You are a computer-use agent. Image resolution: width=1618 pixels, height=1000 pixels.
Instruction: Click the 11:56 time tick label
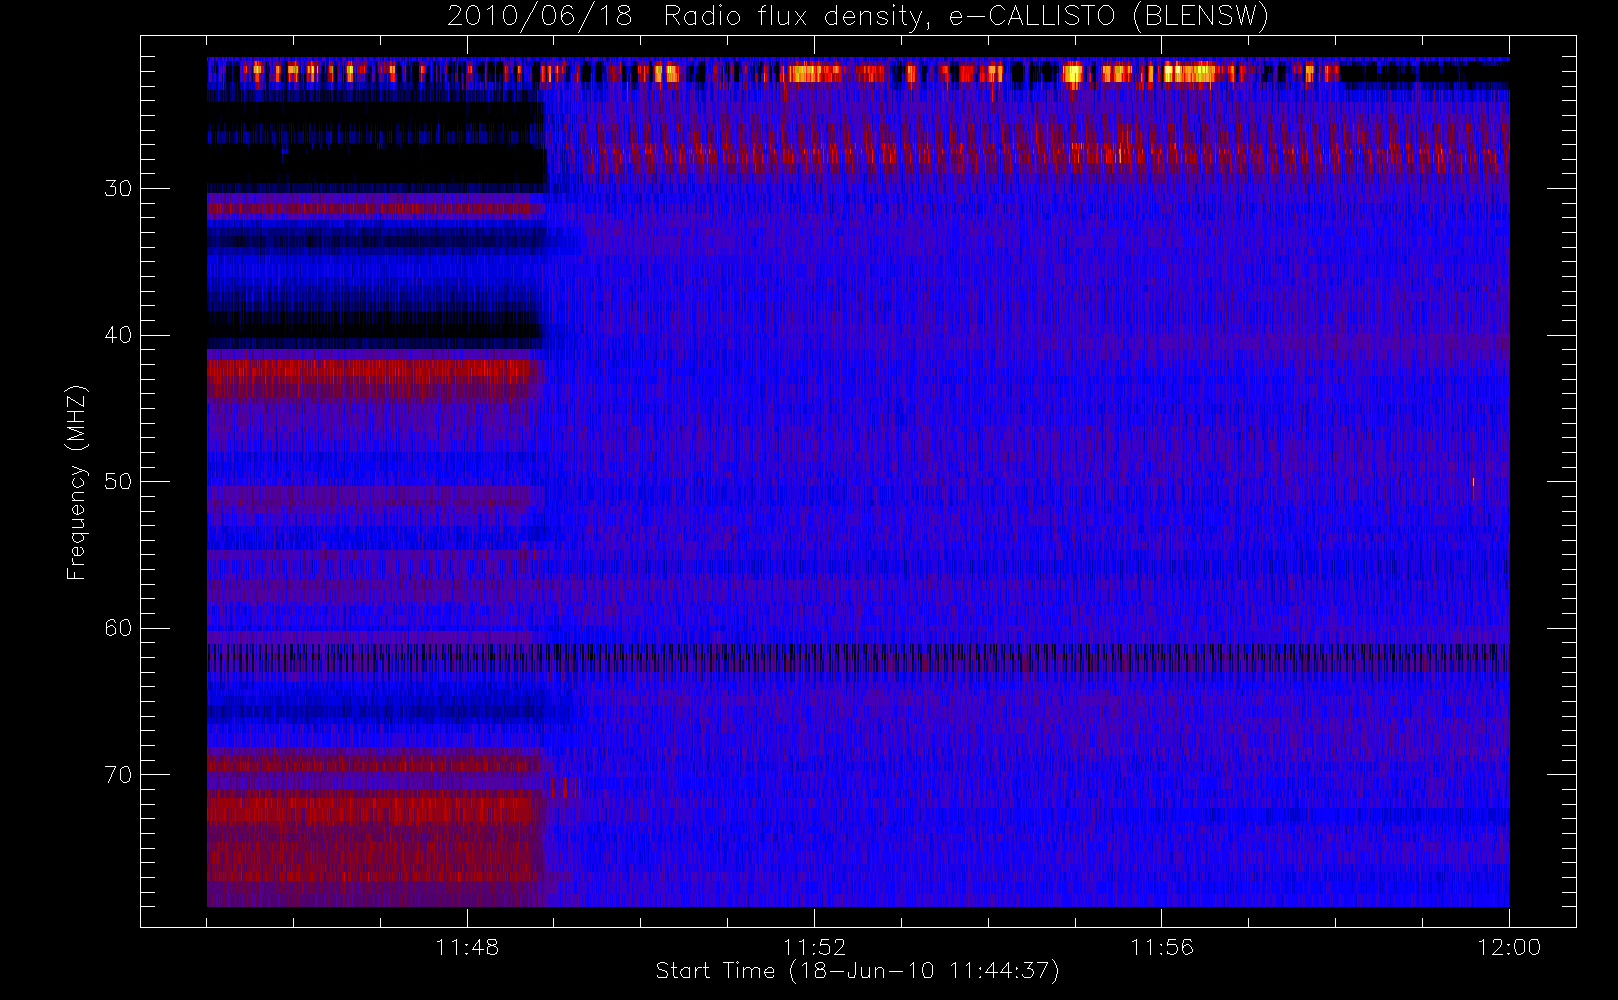coord(1162,947)
